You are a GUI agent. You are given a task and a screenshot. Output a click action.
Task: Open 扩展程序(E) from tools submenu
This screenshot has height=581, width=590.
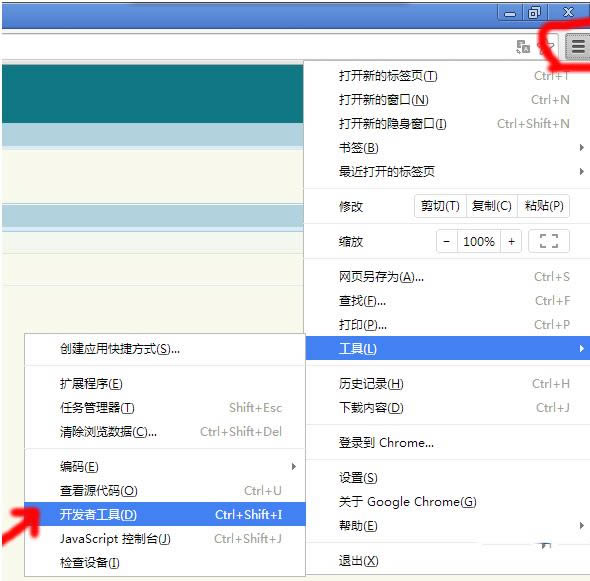coord(165,384)
